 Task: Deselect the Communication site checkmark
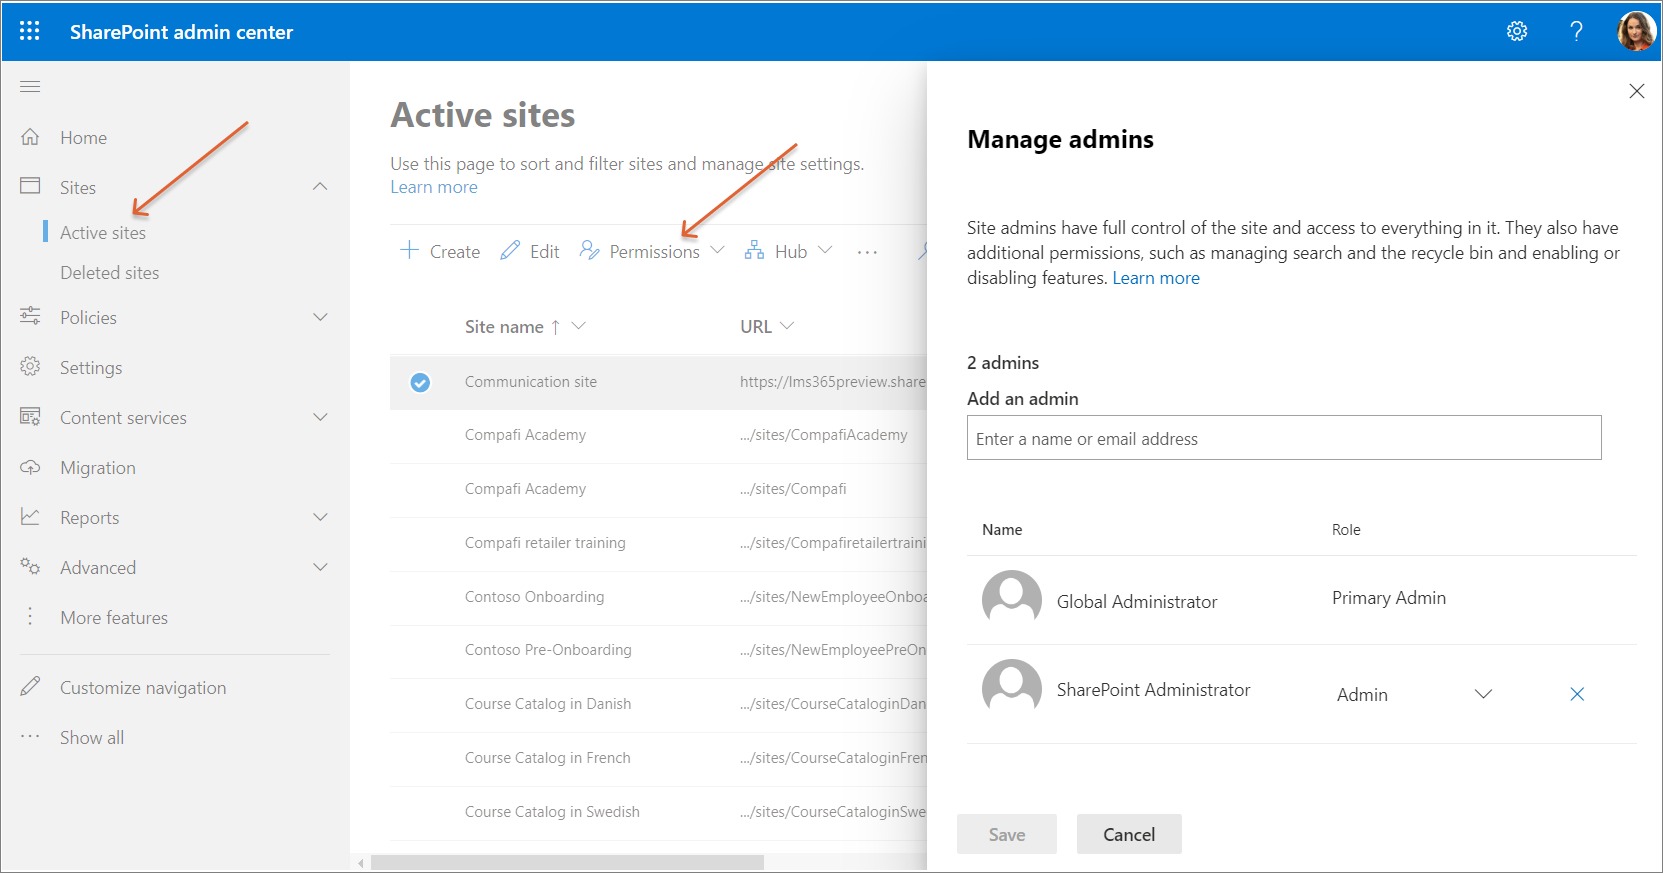click(x=420, y=382)
